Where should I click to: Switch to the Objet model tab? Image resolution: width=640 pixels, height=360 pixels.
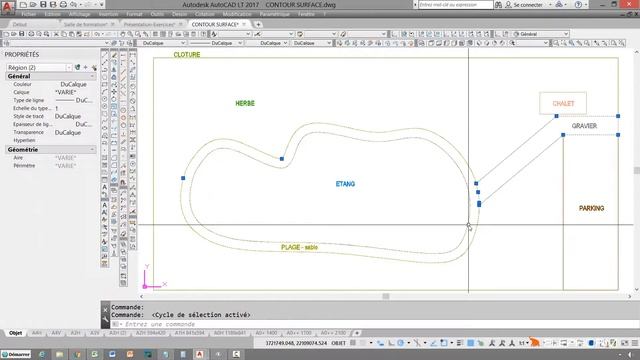tap(16, 333)
